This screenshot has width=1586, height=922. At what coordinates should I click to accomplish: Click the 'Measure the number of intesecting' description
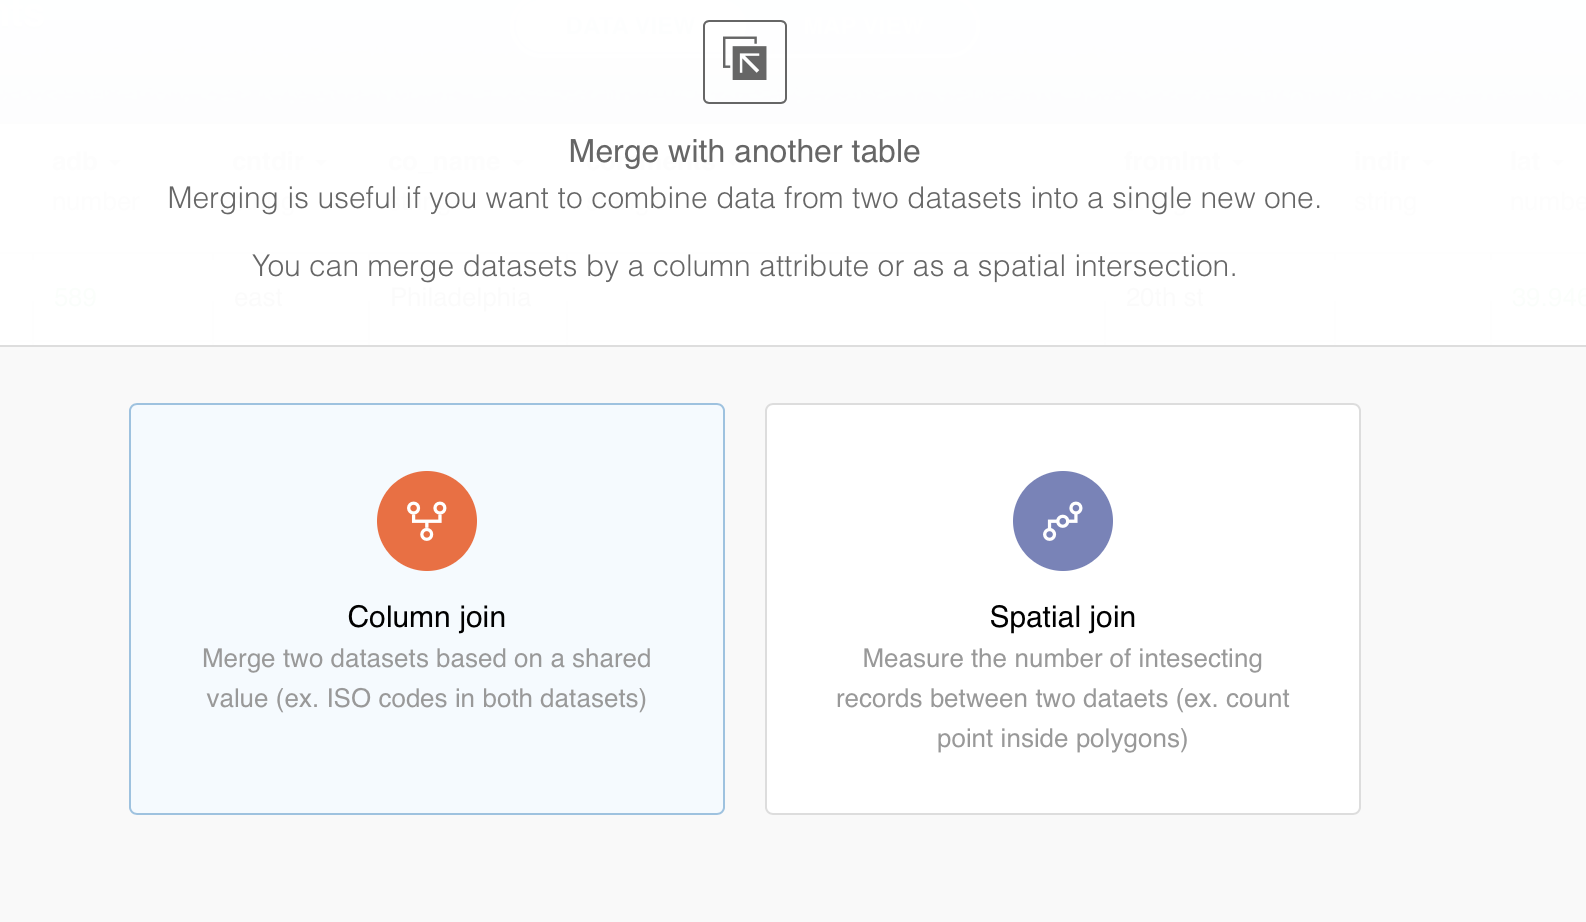point(1062,658)
